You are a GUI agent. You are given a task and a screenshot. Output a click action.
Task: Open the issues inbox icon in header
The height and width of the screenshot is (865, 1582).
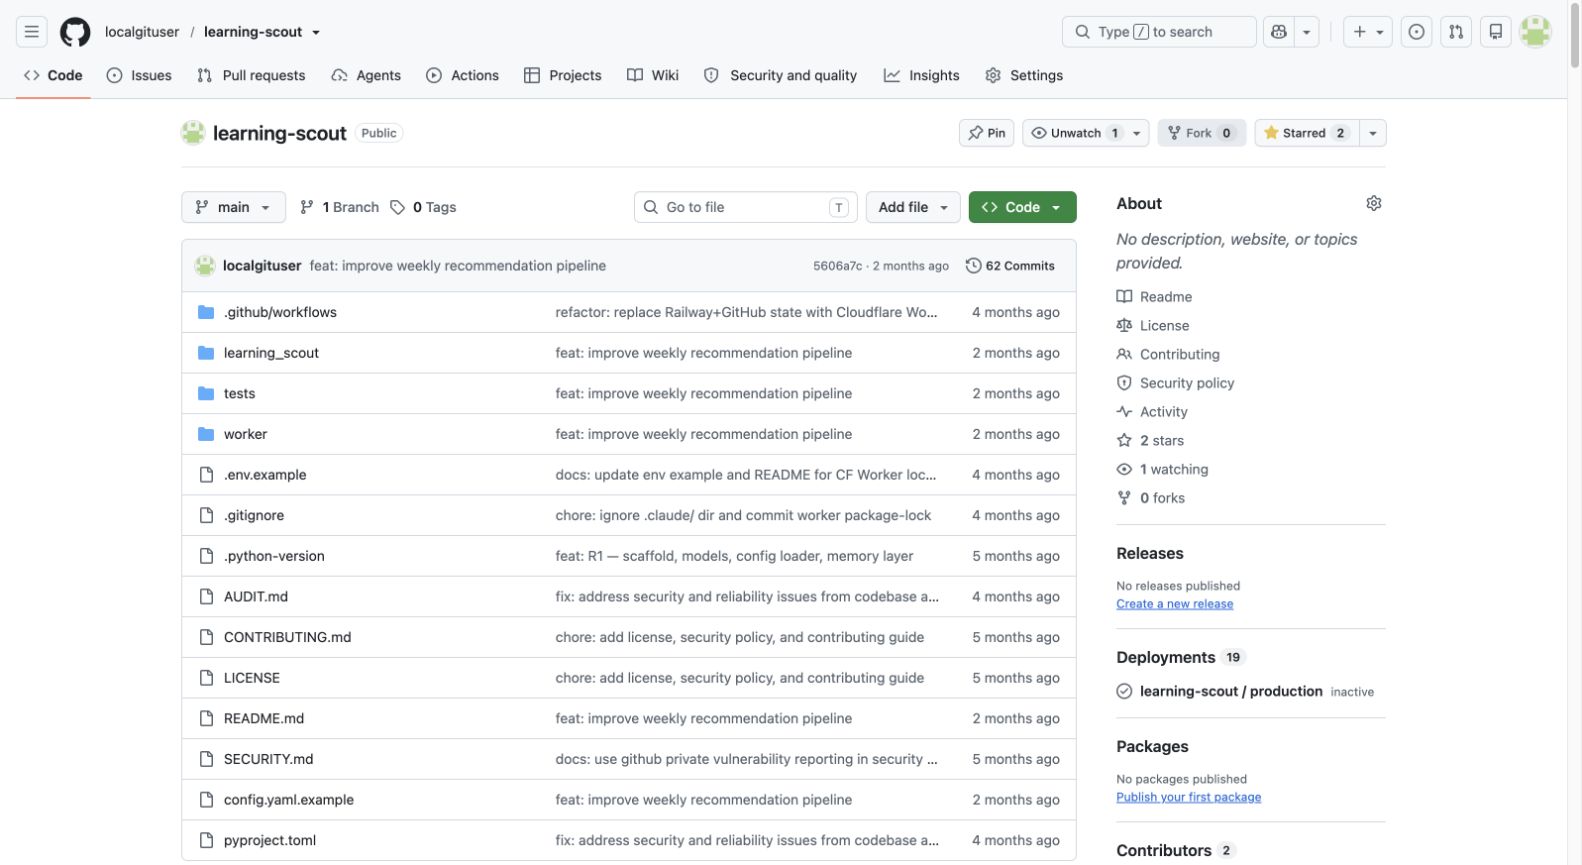[x=1416, y=32]
